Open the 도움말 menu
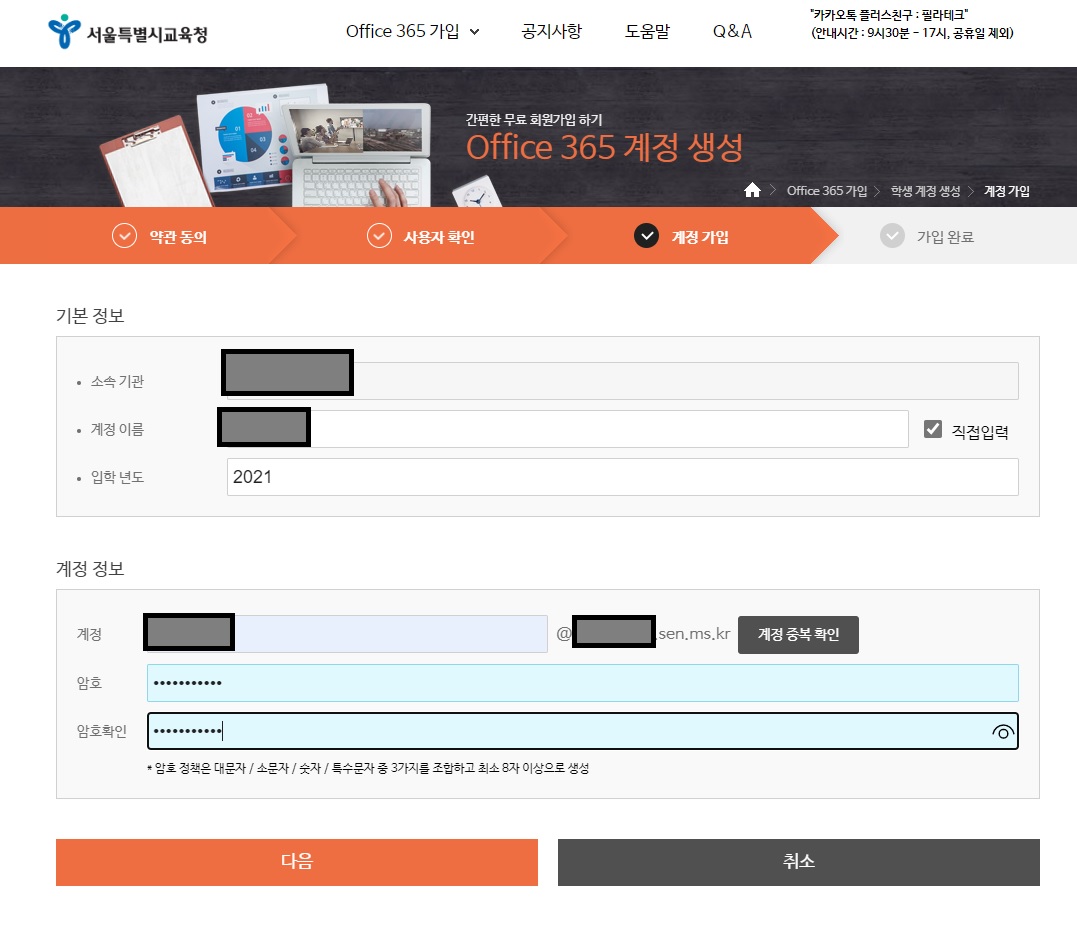The width and height of the screenshot is (1077, 925). pos(647,32)
